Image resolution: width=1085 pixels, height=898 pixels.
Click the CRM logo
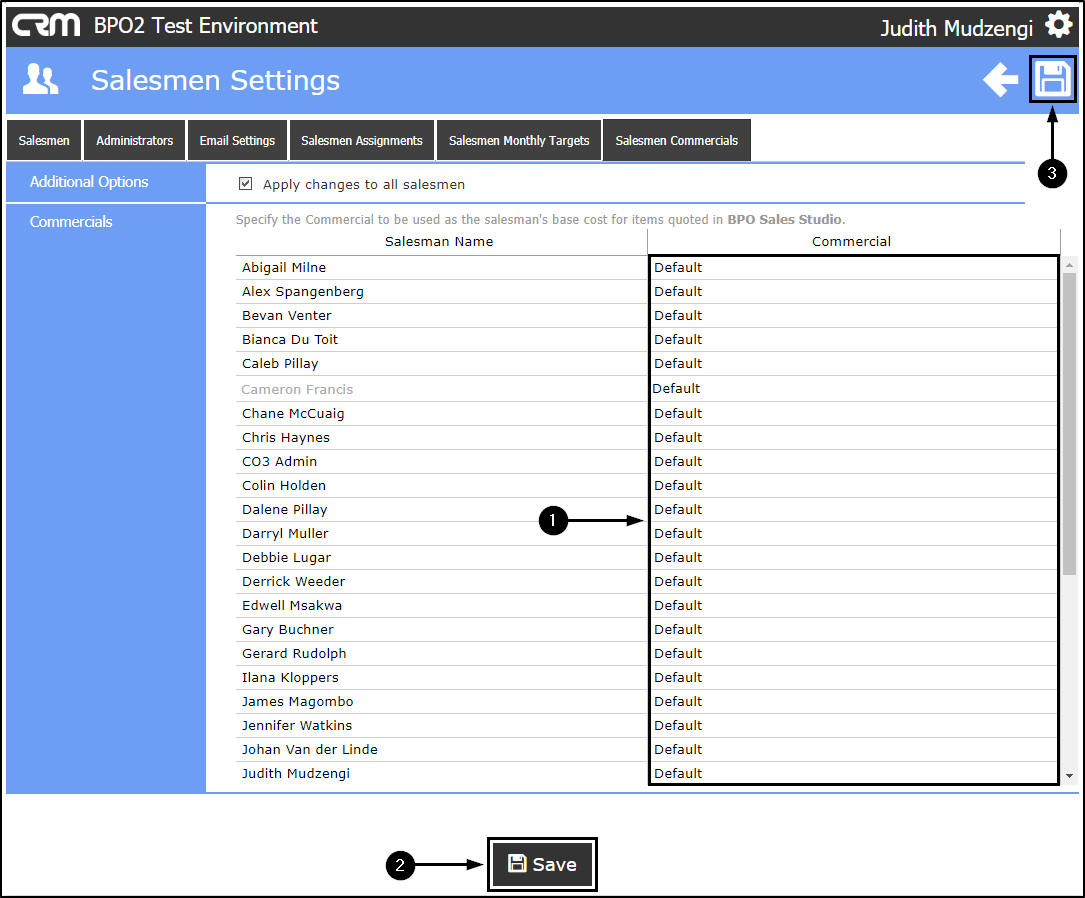click(46, 26)
